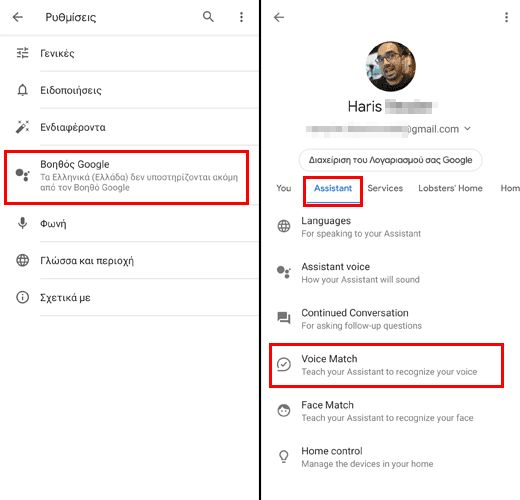Select the Lobsters' Home tab
The height and width of the screenshot is (500, 520).
pyautogui.click(x=450, y=188)
